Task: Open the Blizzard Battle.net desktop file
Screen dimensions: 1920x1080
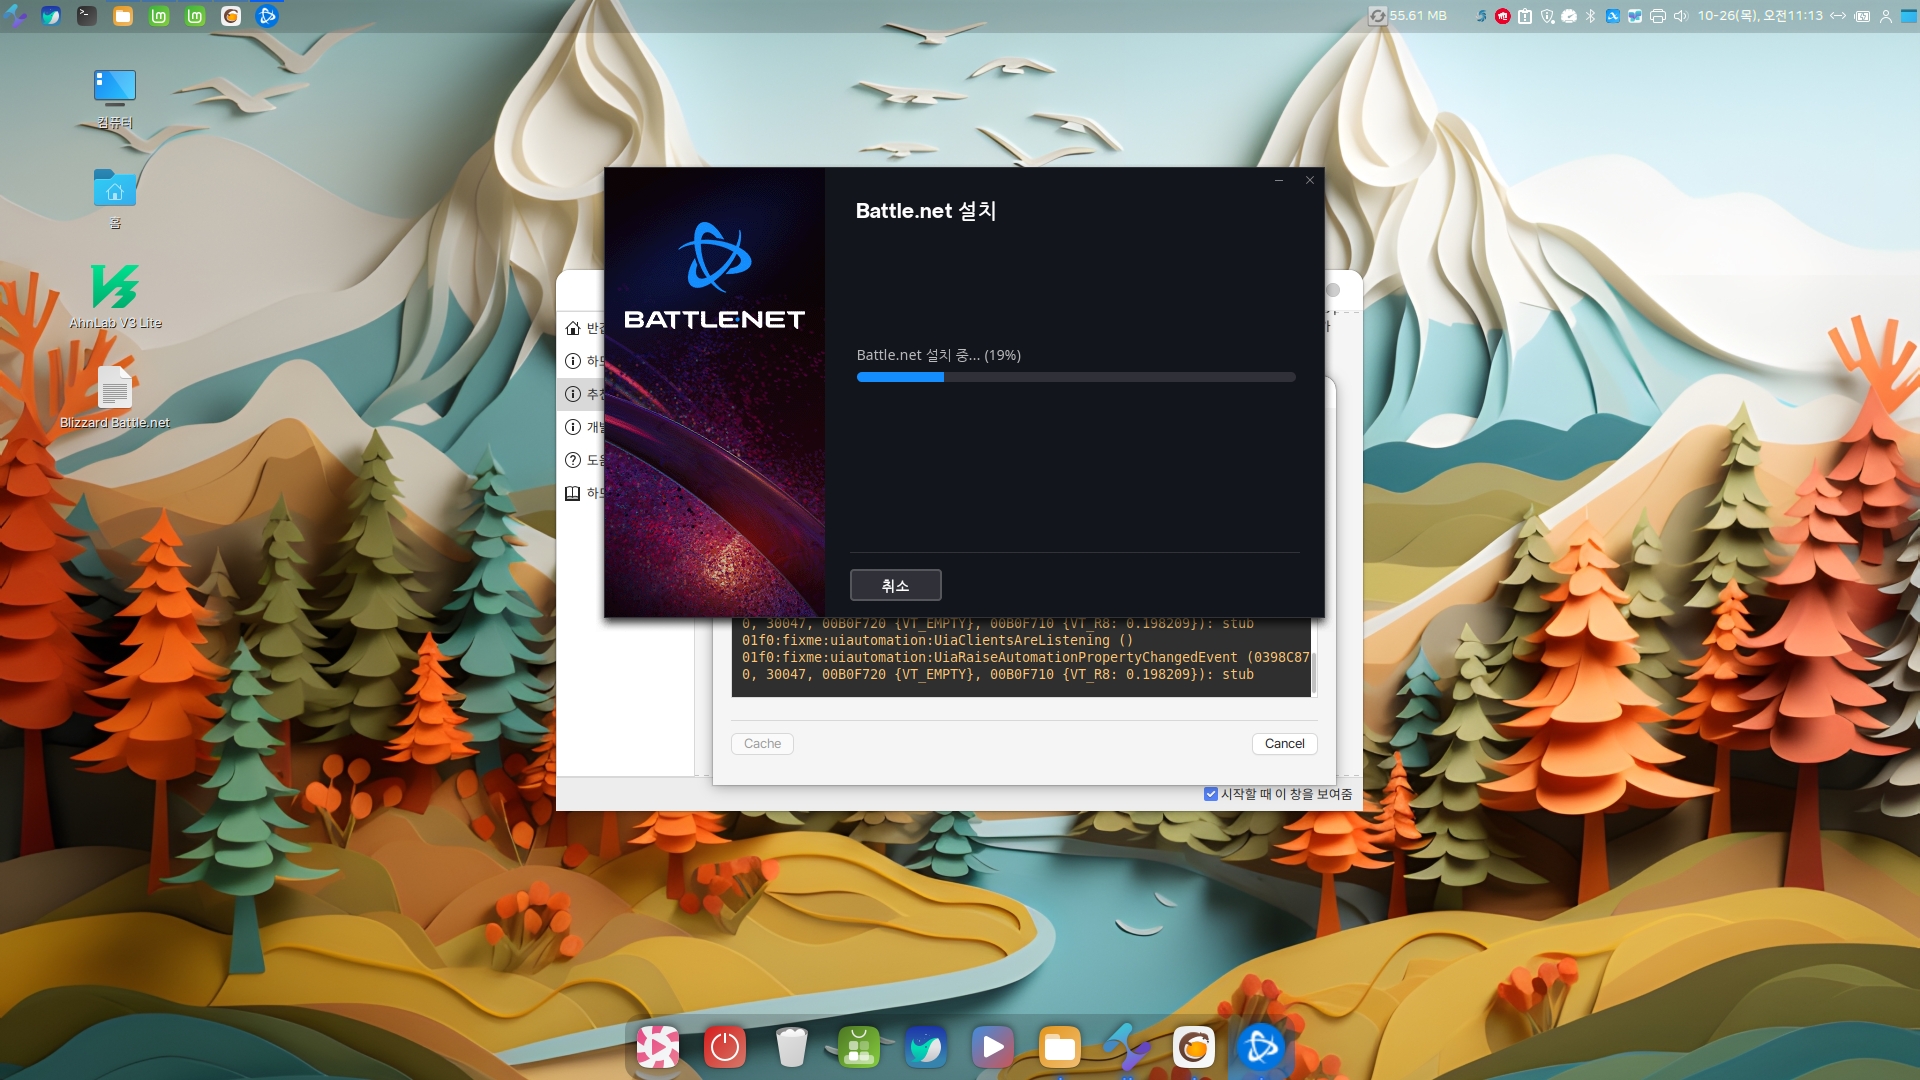Action: pos(115,389)
